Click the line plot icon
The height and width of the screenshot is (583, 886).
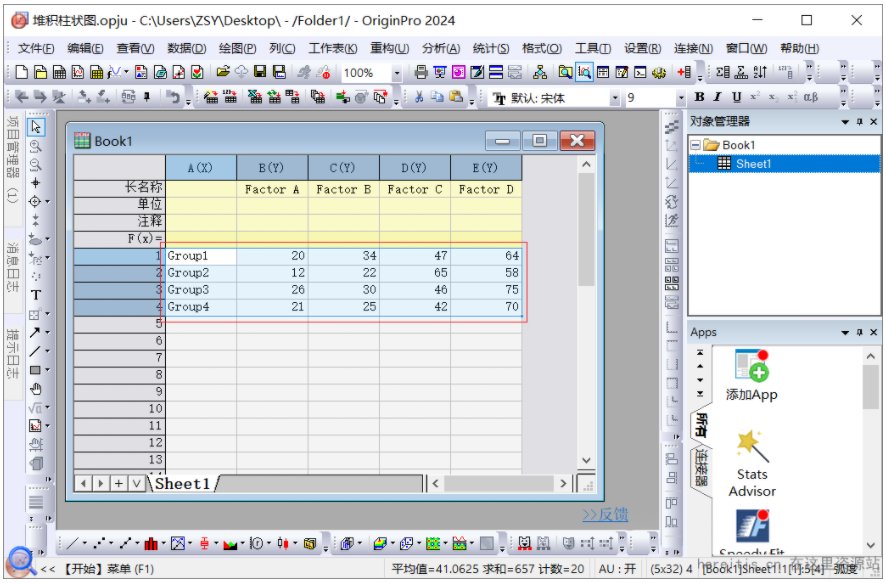(73, 543)
